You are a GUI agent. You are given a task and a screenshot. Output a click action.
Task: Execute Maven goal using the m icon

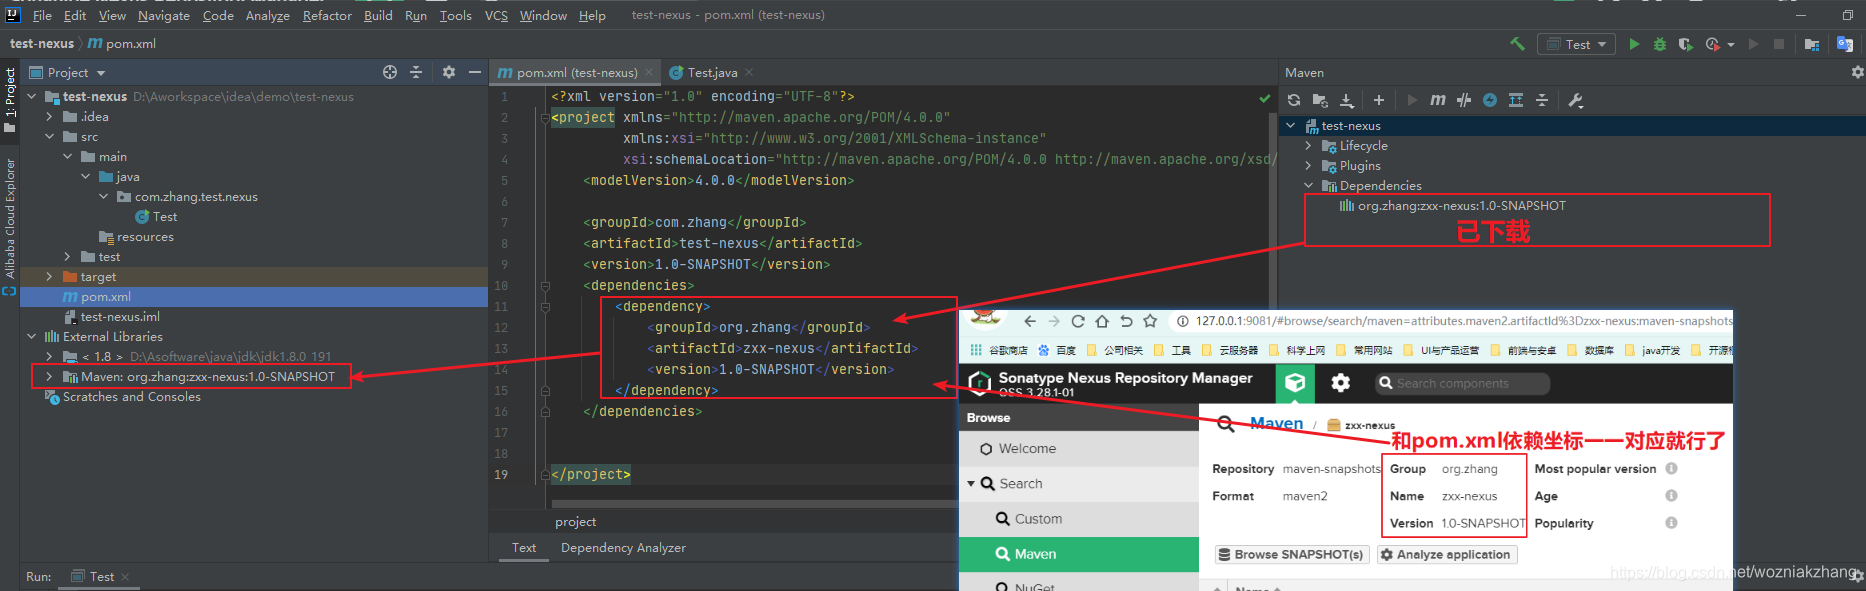point(1438,100)
